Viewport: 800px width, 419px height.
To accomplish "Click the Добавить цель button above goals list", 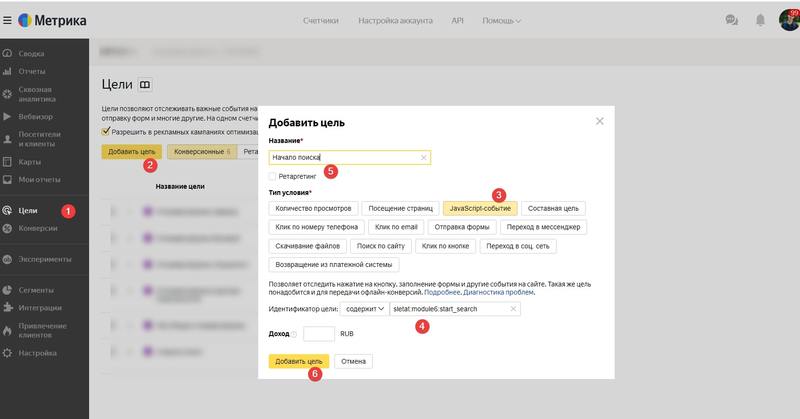I will pyautogui.click(x=132, y=152).
